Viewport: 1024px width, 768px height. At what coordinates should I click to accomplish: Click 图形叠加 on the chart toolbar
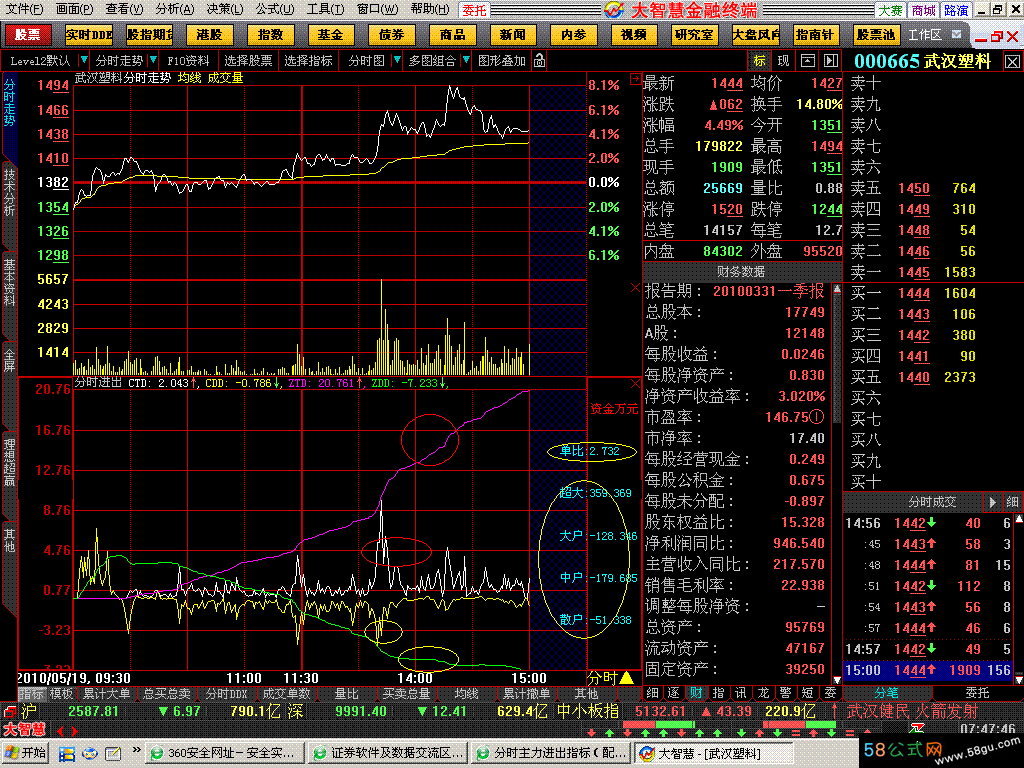502,61
